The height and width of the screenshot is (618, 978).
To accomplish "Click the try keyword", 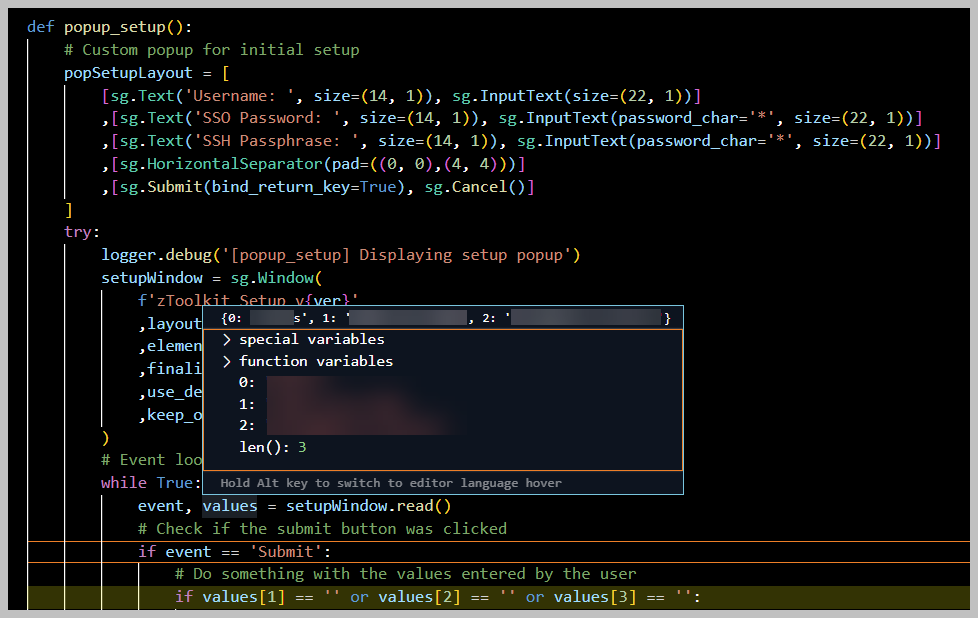I will point(76,231).
